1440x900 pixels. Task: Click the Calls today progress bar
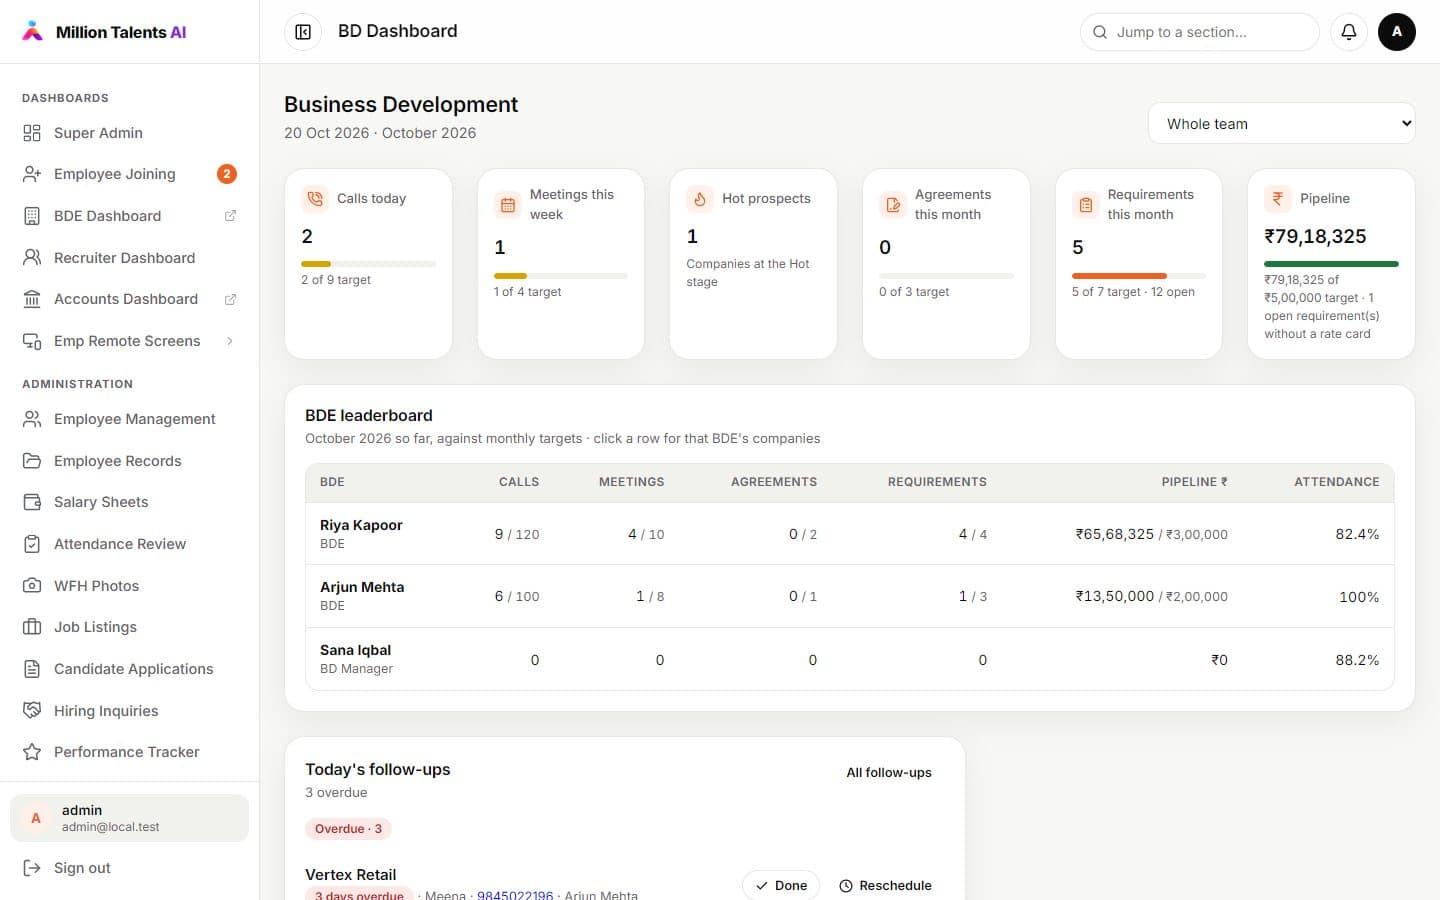click(368, 264)
